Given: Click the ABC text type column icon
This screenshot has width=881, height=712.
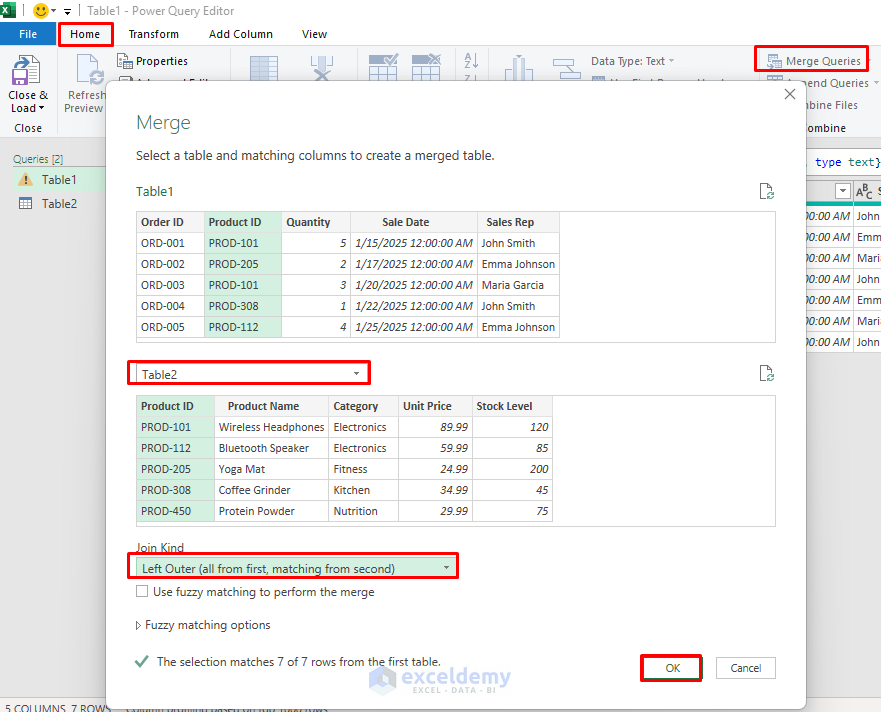Looking at the screenshot, I should click(x=864, y=191).
